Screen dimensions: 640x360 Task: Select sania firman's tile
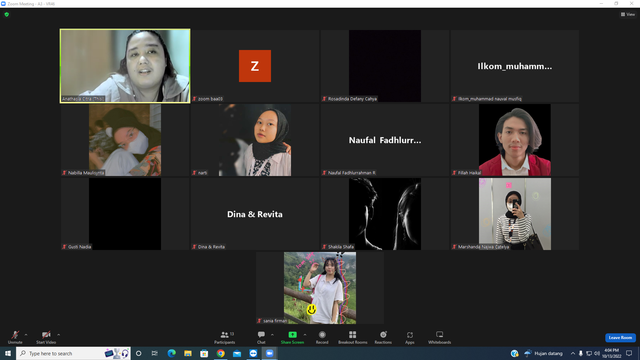[x=320, y=288]
